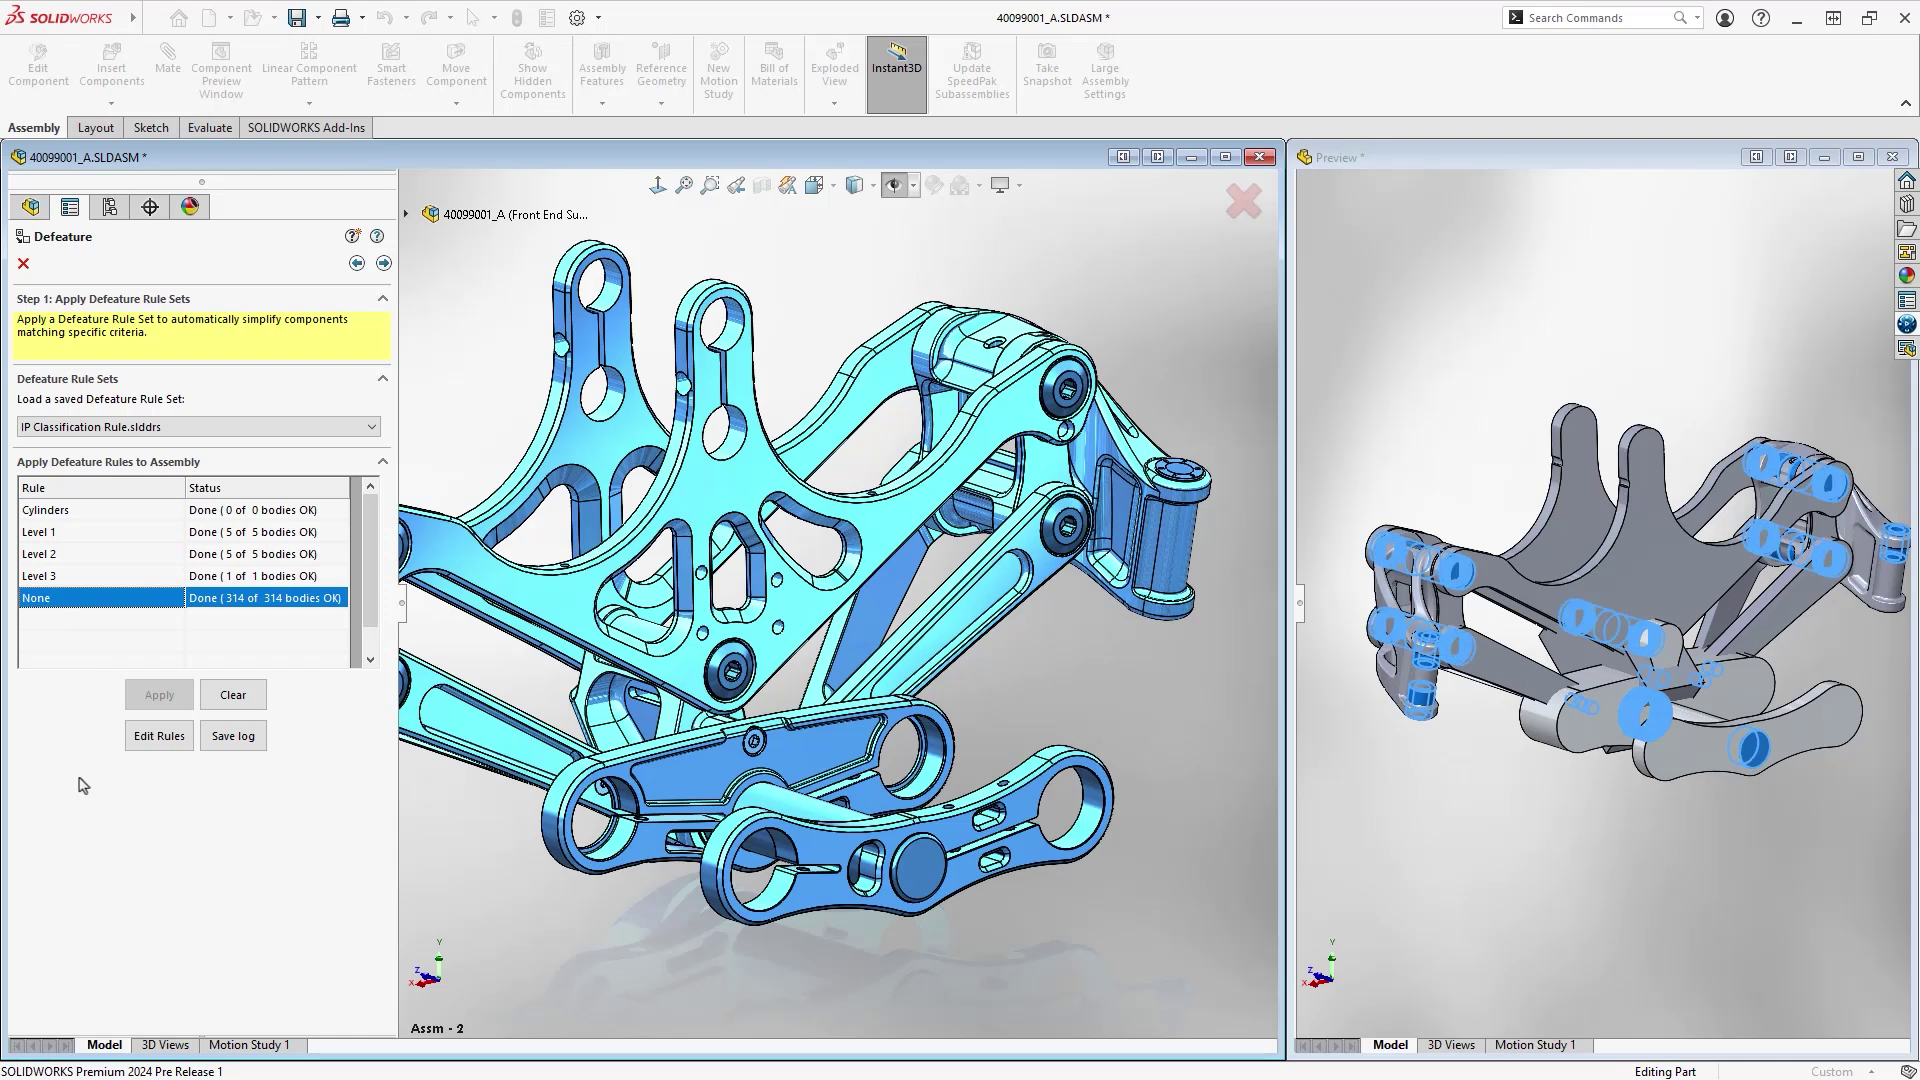The image size is (1920, 1080).
Task: Toggle Hide/Show Items in view toolbar
Action: pos(893,185)
